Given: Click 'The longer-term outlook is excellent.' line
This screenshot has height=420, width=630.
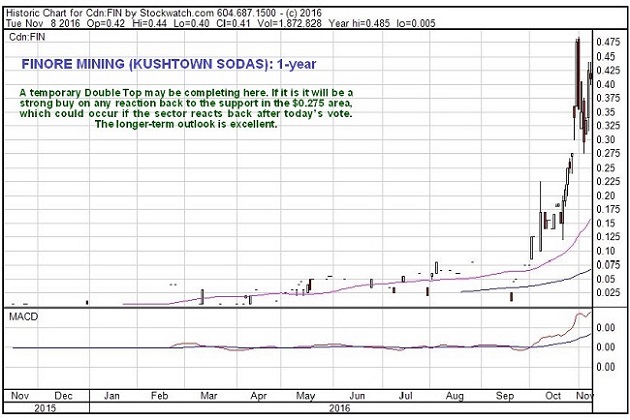Looking at the screenshot, I should click(186, 124).
